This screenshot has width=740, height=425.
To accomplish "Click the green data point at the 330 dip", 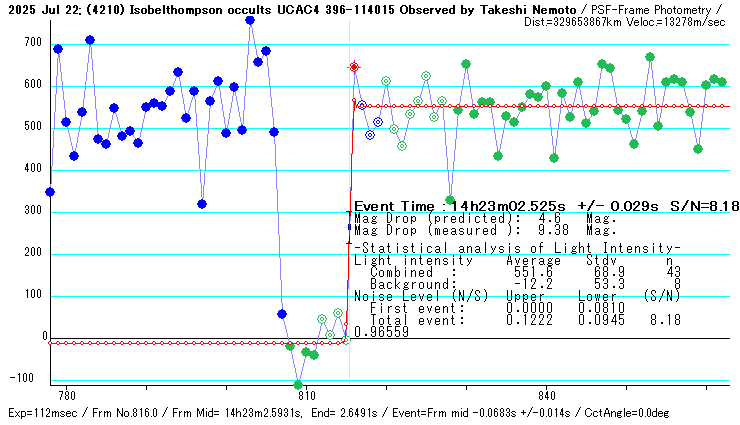I will tap(450, 200).
